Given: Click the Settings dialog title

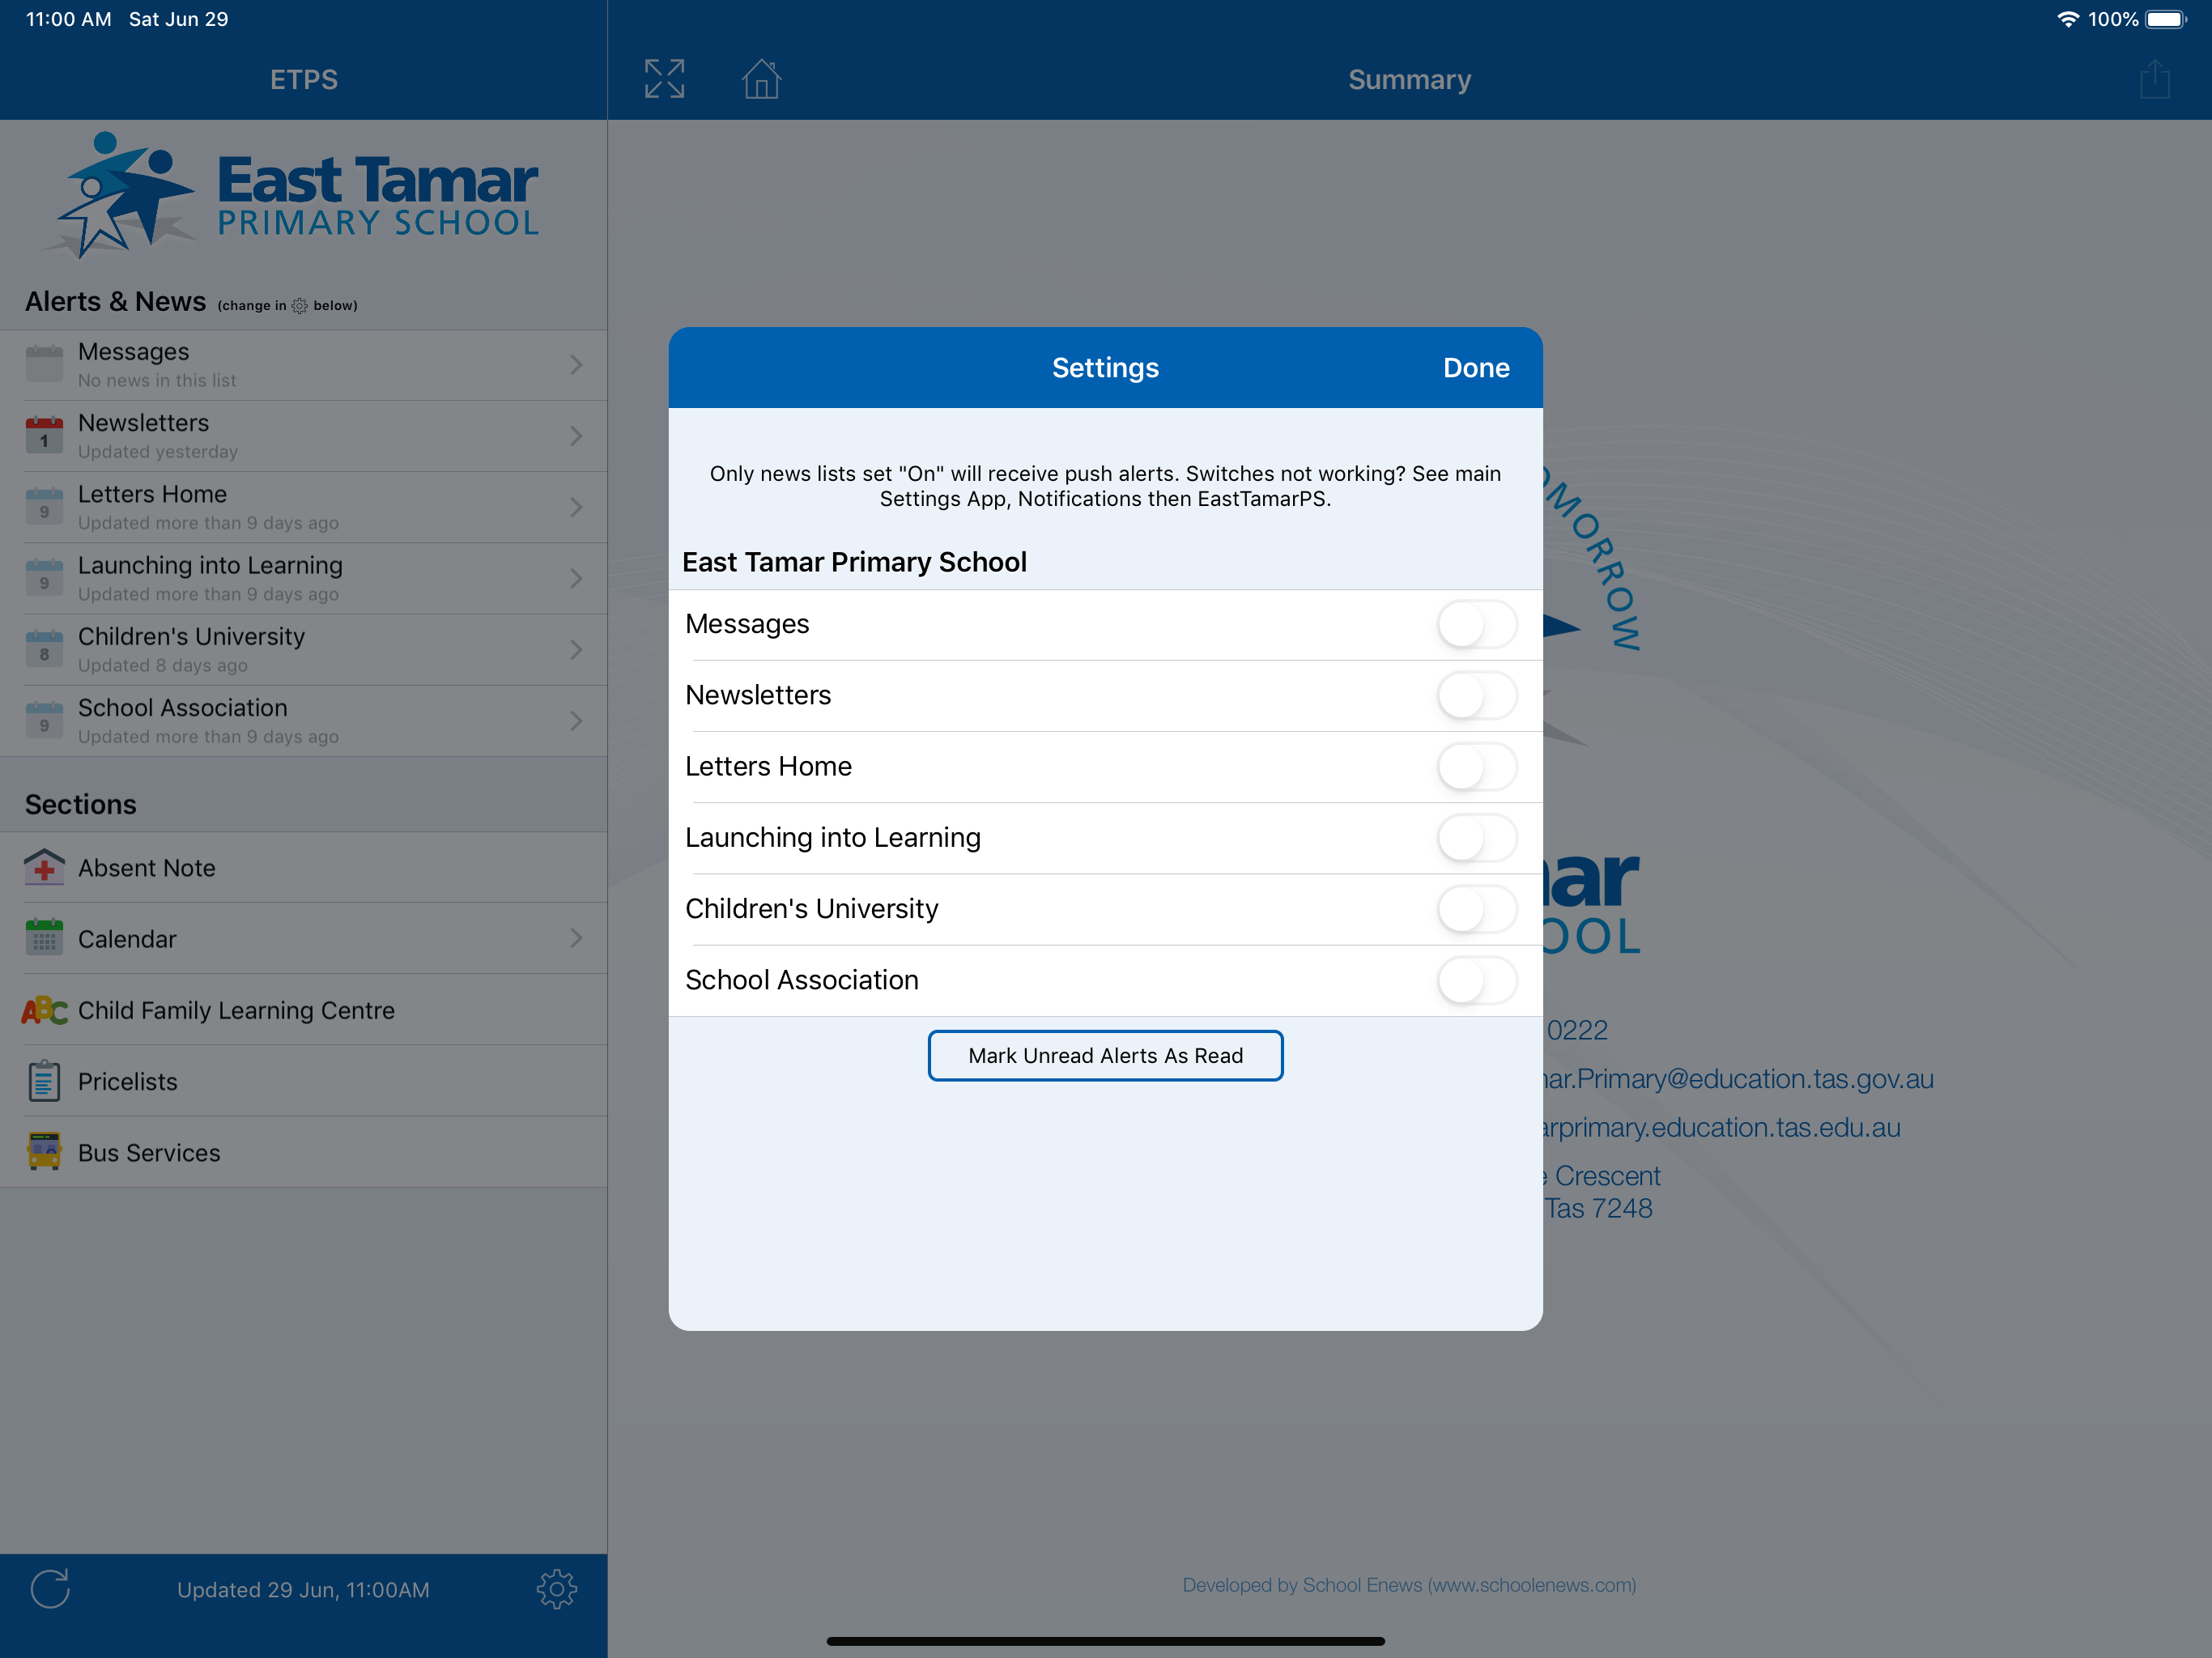Looking at the screenshot, I should (1105, 368).
